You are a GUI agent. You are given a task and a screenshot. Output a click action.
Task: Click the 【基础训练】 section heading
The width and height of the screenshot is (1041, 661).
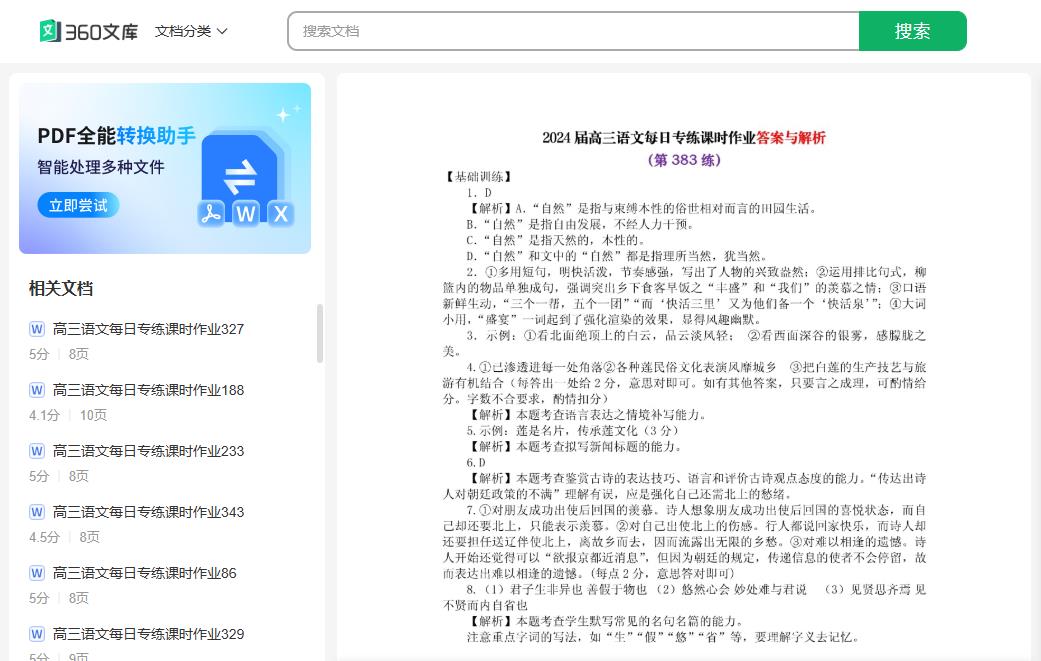click(x=479, y=177)
